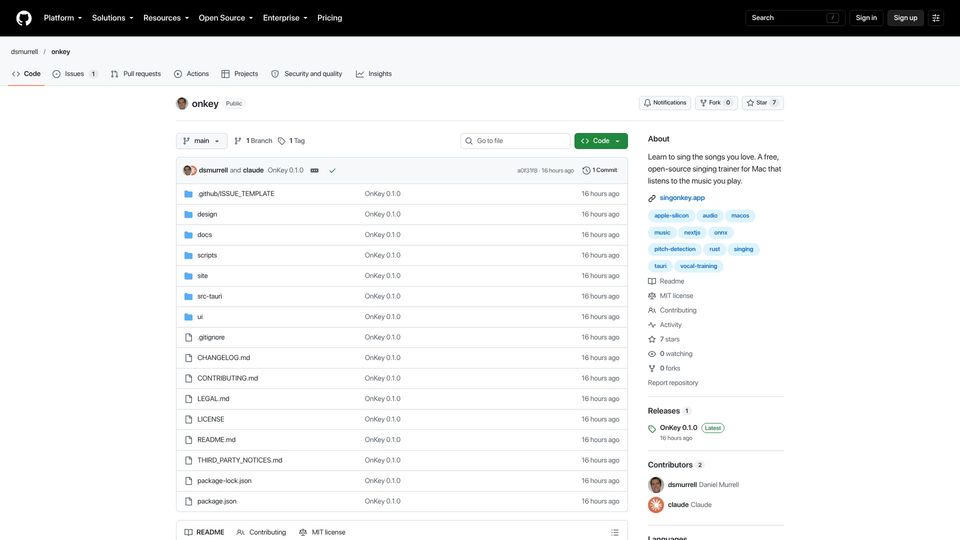Open the .github/ISSUE_TEMPLATE folder
Image resolution: width=960 pixels, height=540 pixels.
point(236,193)
